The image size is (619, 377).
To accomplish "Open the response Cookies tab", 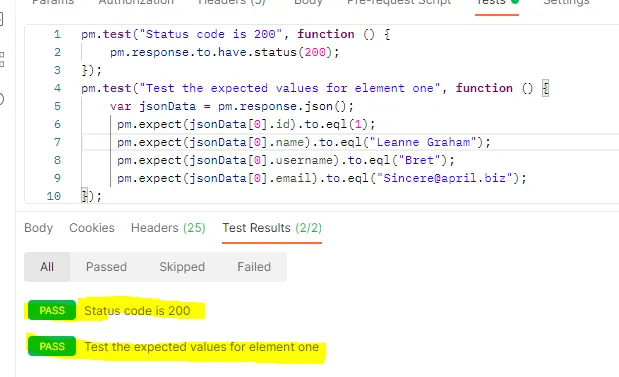I will point(92,228).
